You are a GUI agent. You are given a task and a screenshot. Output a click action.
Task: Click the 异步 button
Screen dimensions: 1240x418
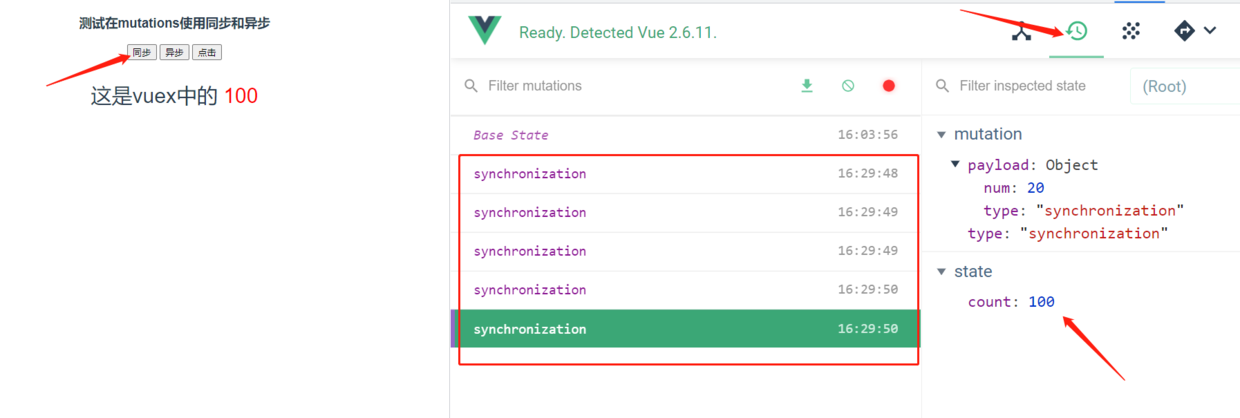click(x=174, y=53)
